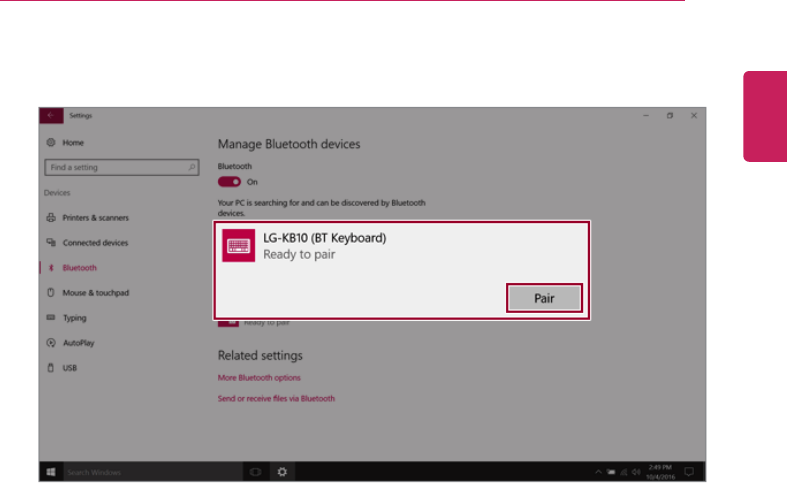Open the network icon in tray
Viewport: 787px width, 504px height.
(624, 472)
